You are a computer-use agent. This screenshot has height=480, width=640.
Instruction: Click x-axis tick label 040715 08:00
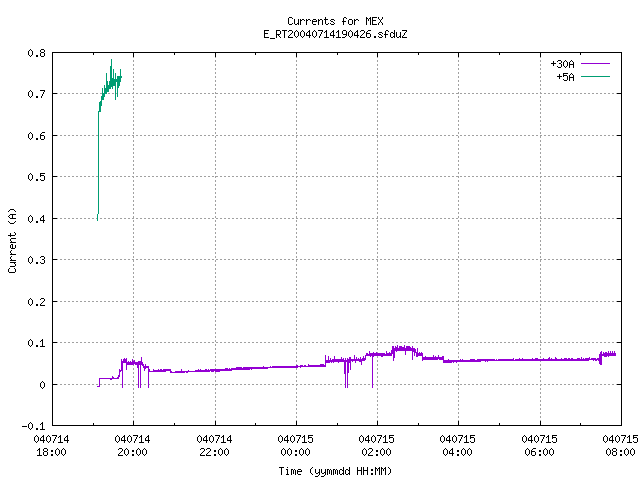tap(620, 446)
